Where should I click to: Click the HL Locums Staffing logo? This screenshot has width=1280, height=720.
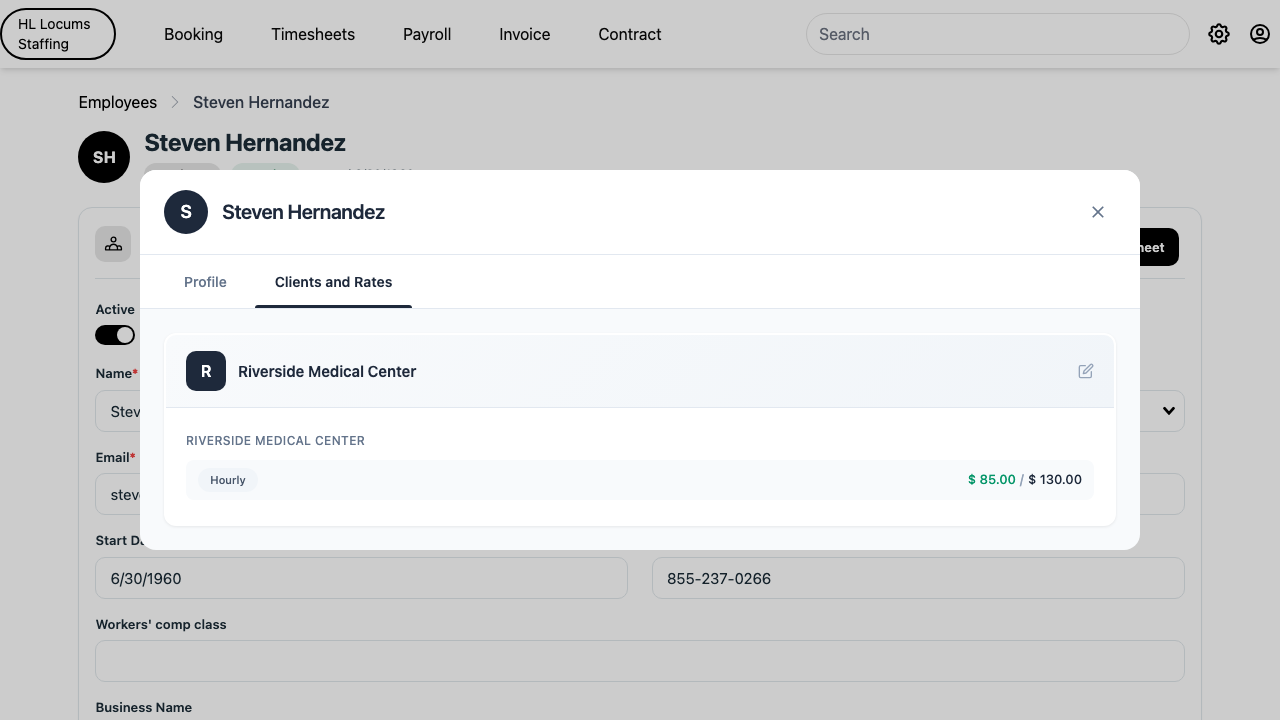click(x=58, y=34)
